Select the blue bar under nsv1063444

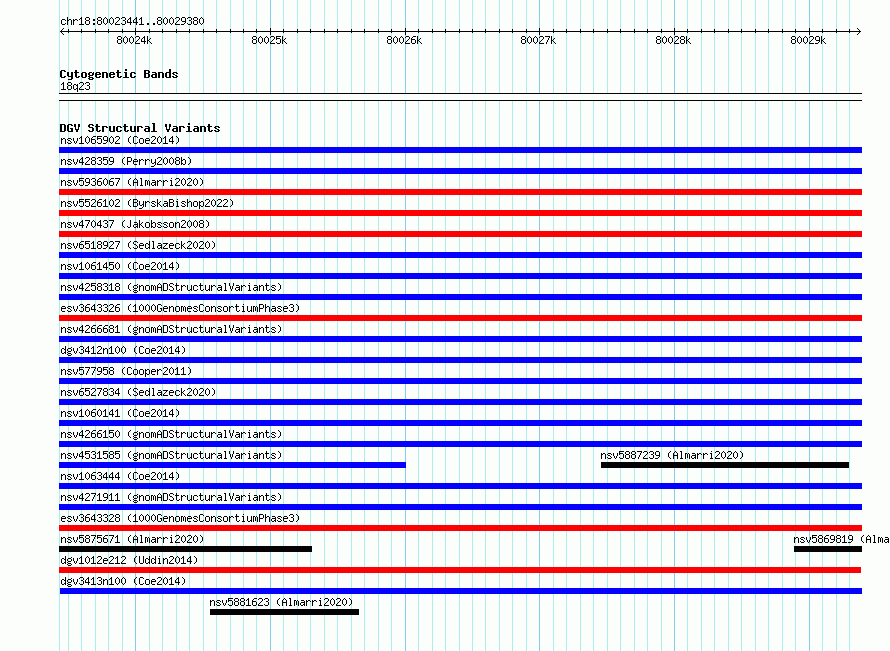pos(460,486)
